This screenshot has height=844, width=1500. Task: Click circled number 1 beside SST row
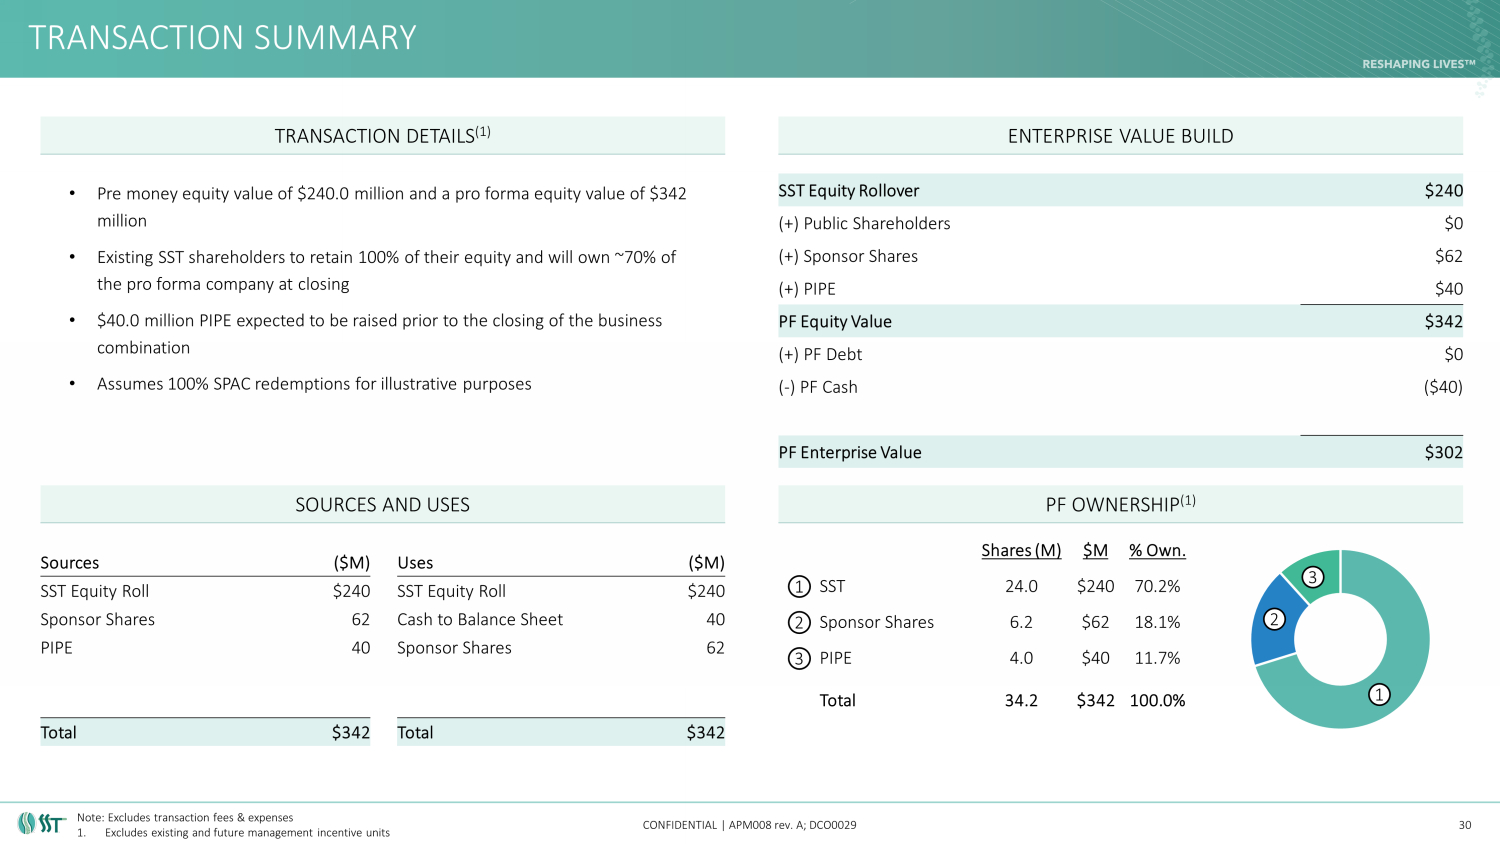click(798, 587)
